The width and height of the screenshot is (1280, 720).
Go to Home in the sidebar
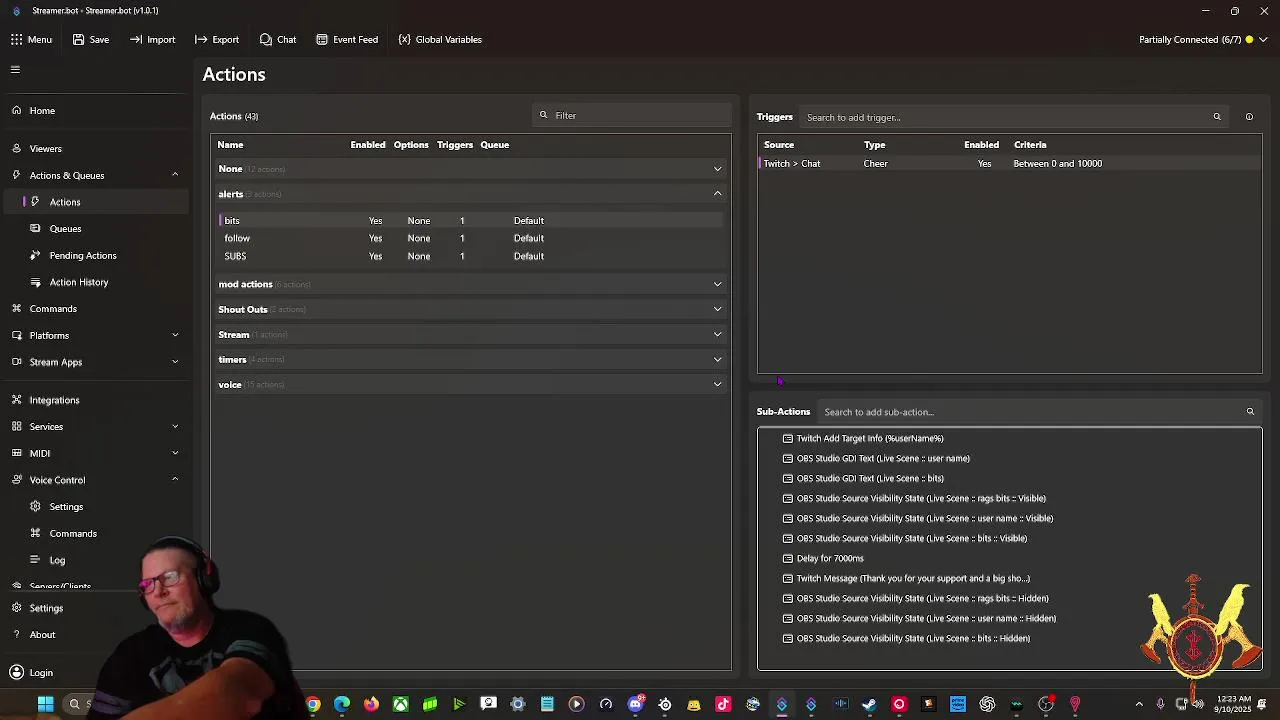click(x=95, y=111)
